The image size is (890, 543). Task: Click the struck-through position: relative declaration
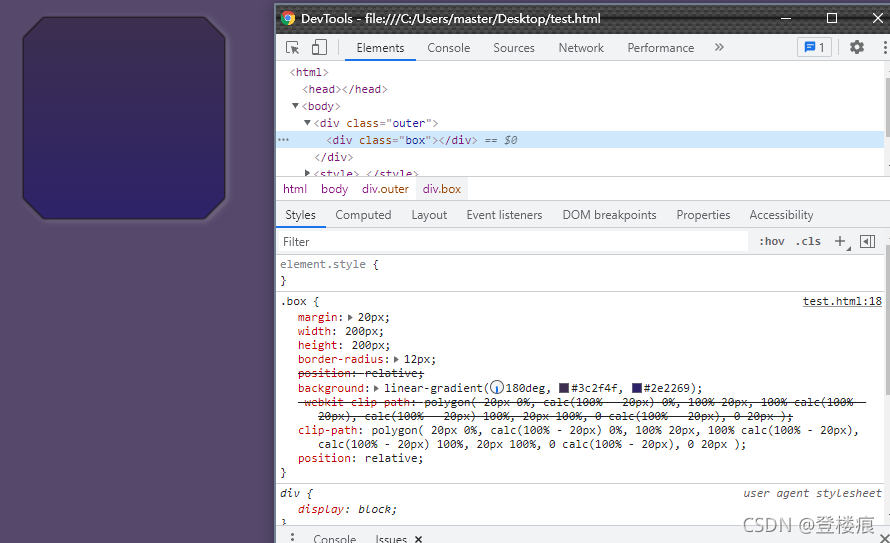(x=360, y=373)
